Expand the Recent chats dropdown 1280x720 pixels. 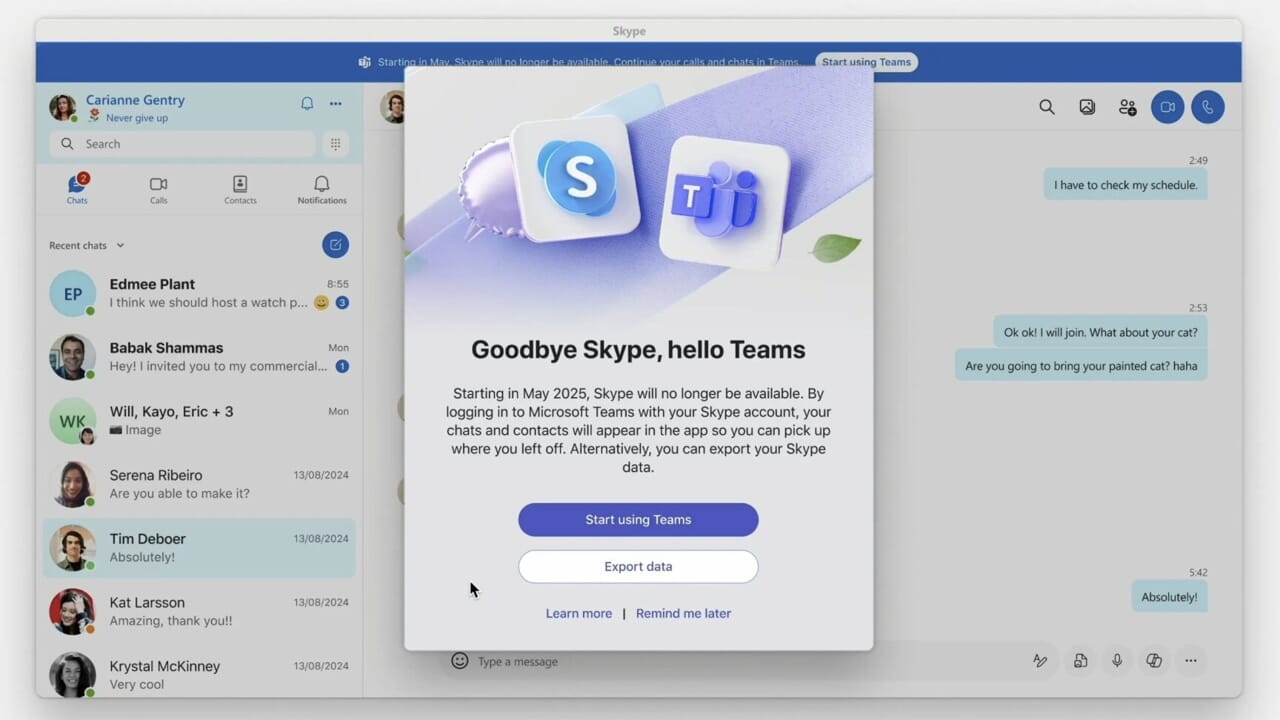click(x=87, y=245)
